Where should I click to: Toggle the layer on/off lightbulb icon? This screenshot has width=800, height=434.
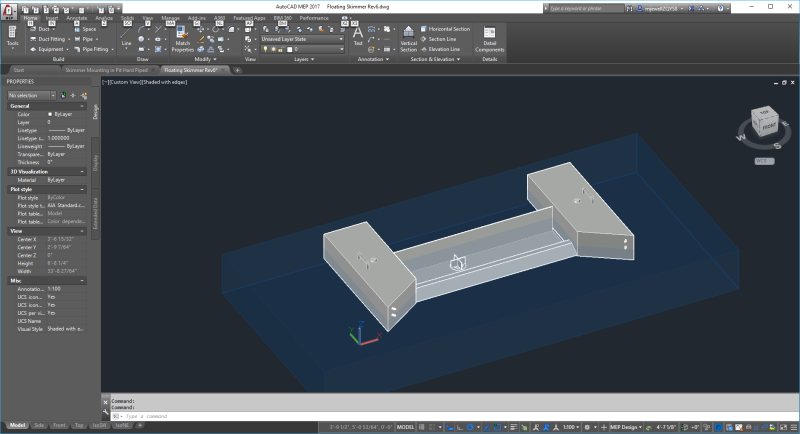pyautogui.click(x=265, y=49)
